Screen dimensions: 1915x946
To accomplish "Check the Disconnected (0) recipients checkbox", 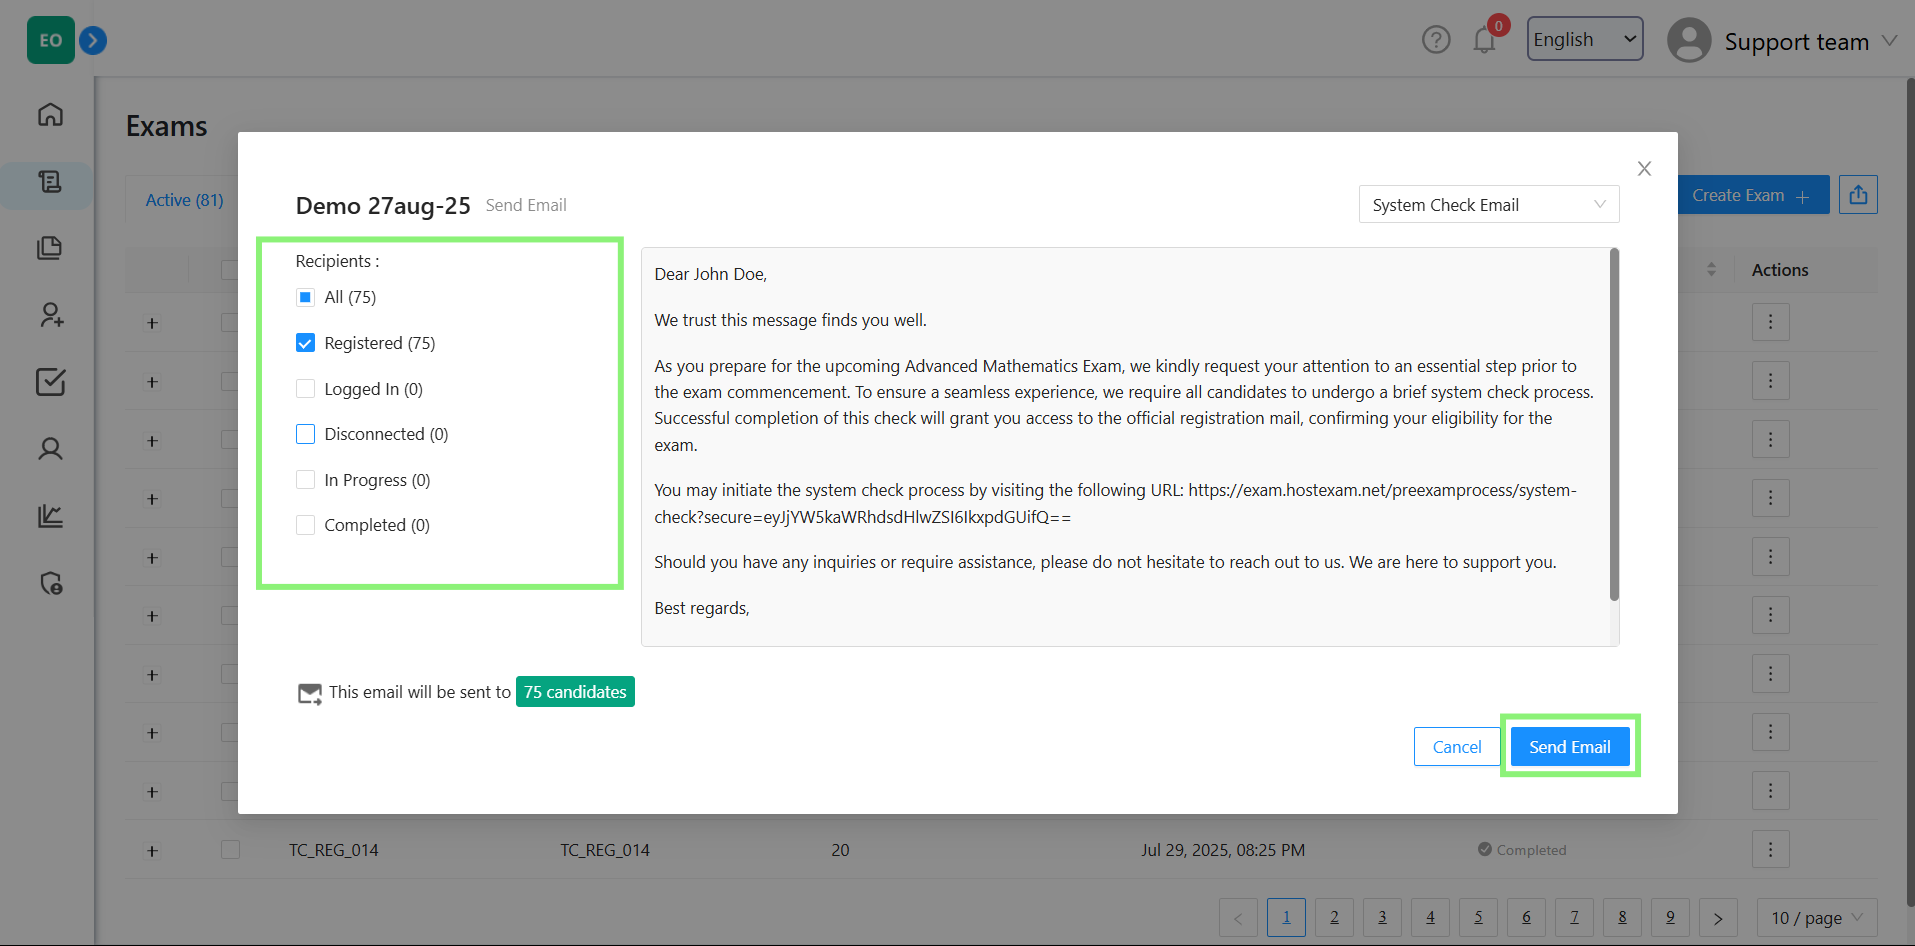I will (x=306, y=434).
